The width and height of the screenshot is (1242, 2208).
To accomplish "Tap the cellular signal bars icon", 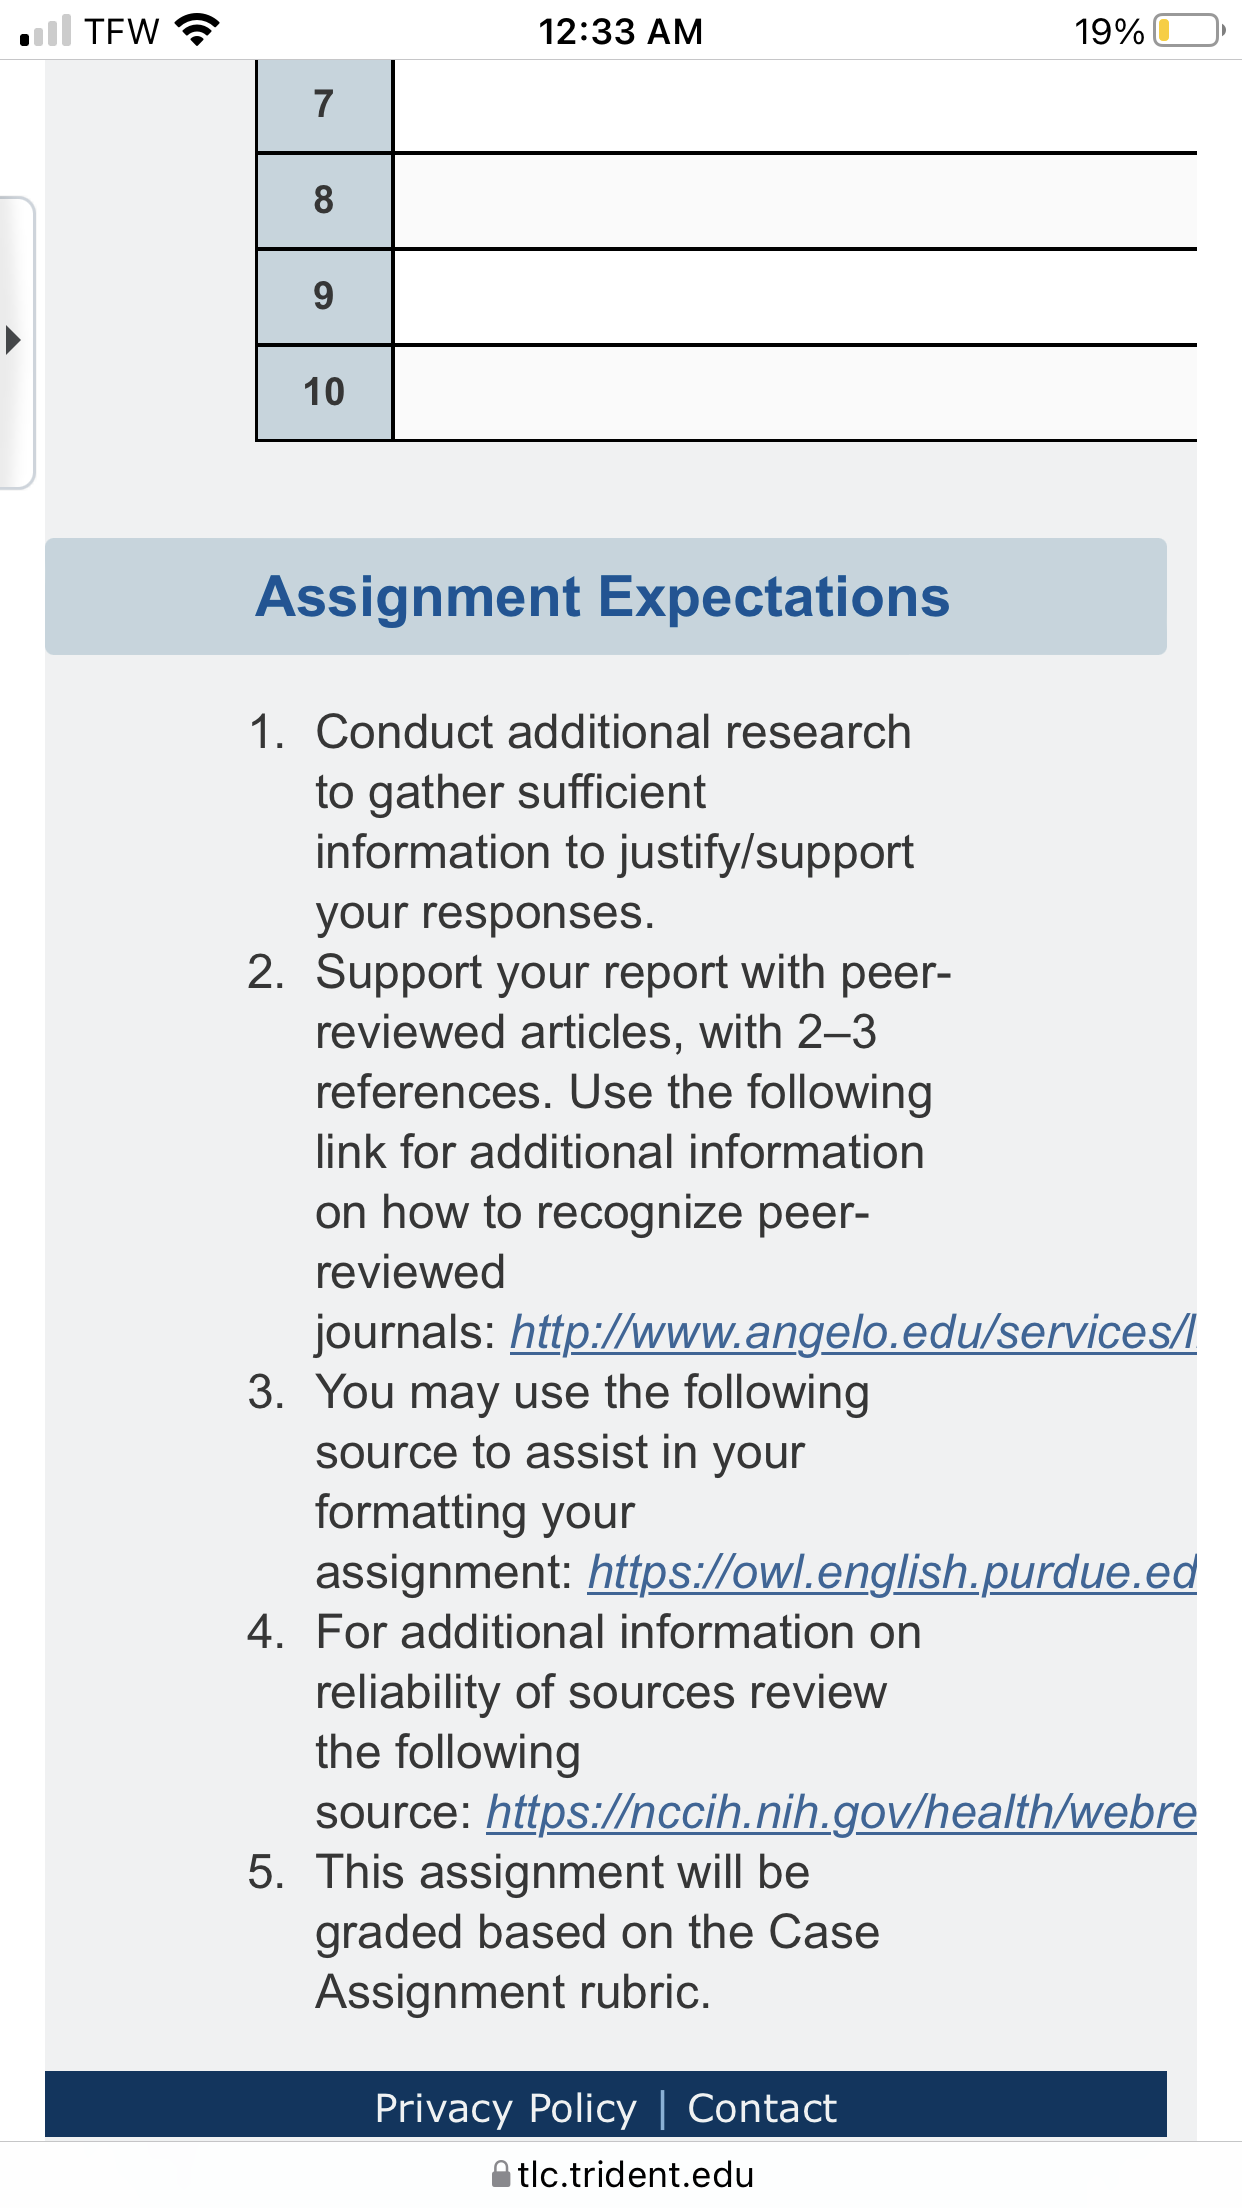I will (x=45, y=31).
